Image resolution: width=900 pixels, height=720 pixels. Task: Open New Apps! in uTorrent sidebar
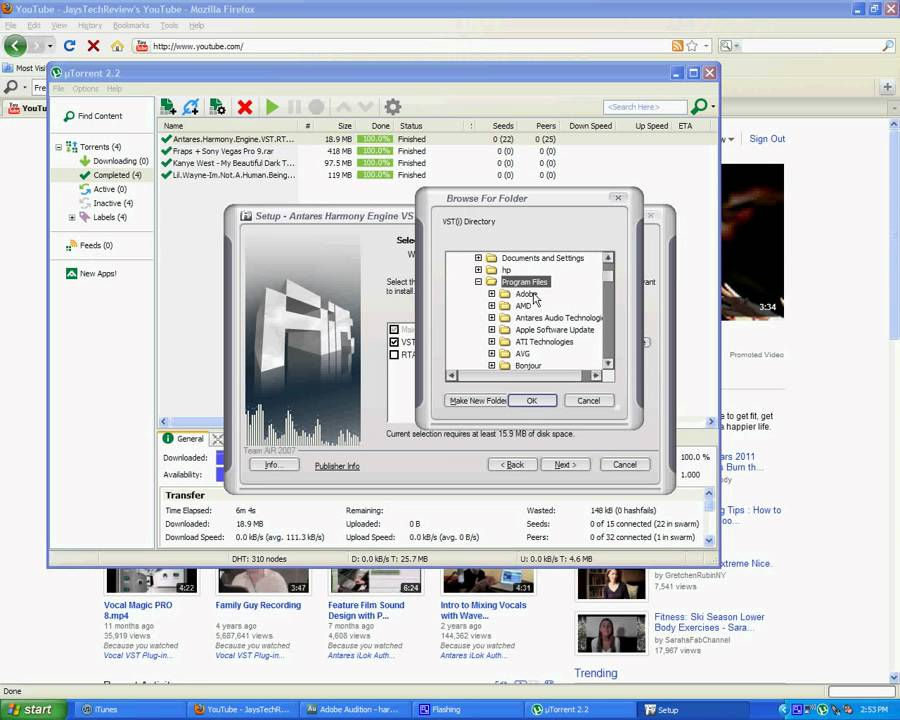click(91, 274)
